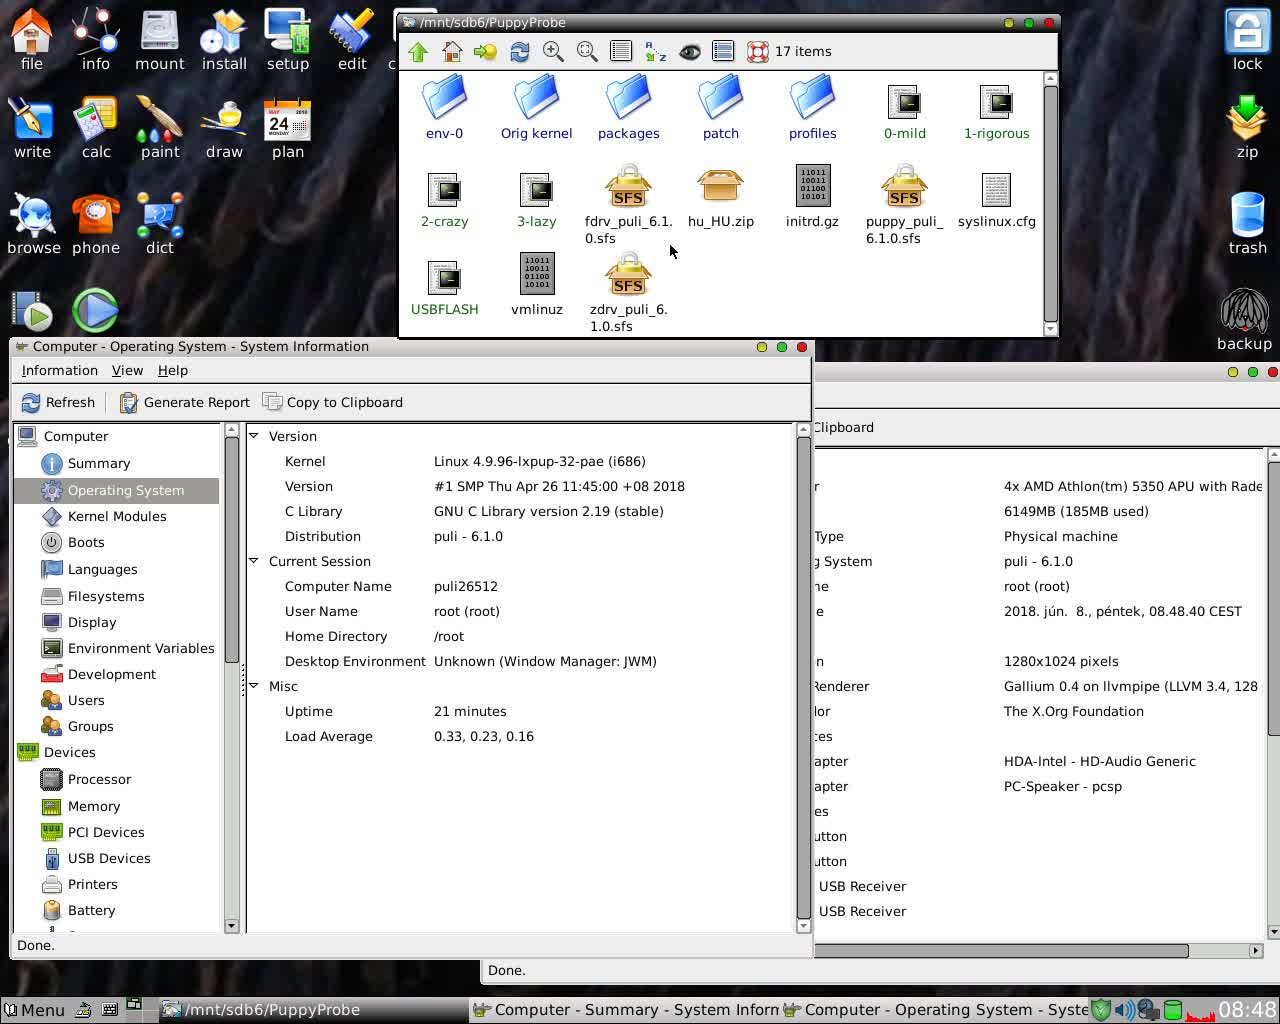
Task: Click sidebar scrollbar down arrow
Action: click(x=232, y=926)
